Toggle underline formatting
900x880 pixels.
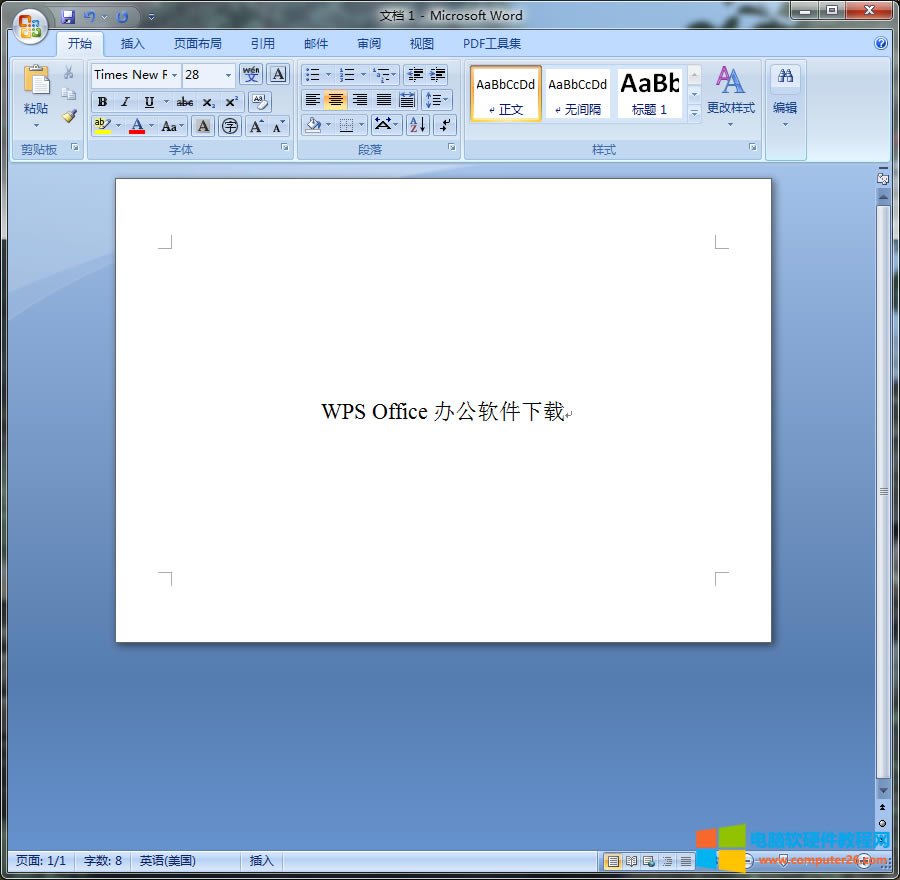pyautogui.click(x=149, y=102)
